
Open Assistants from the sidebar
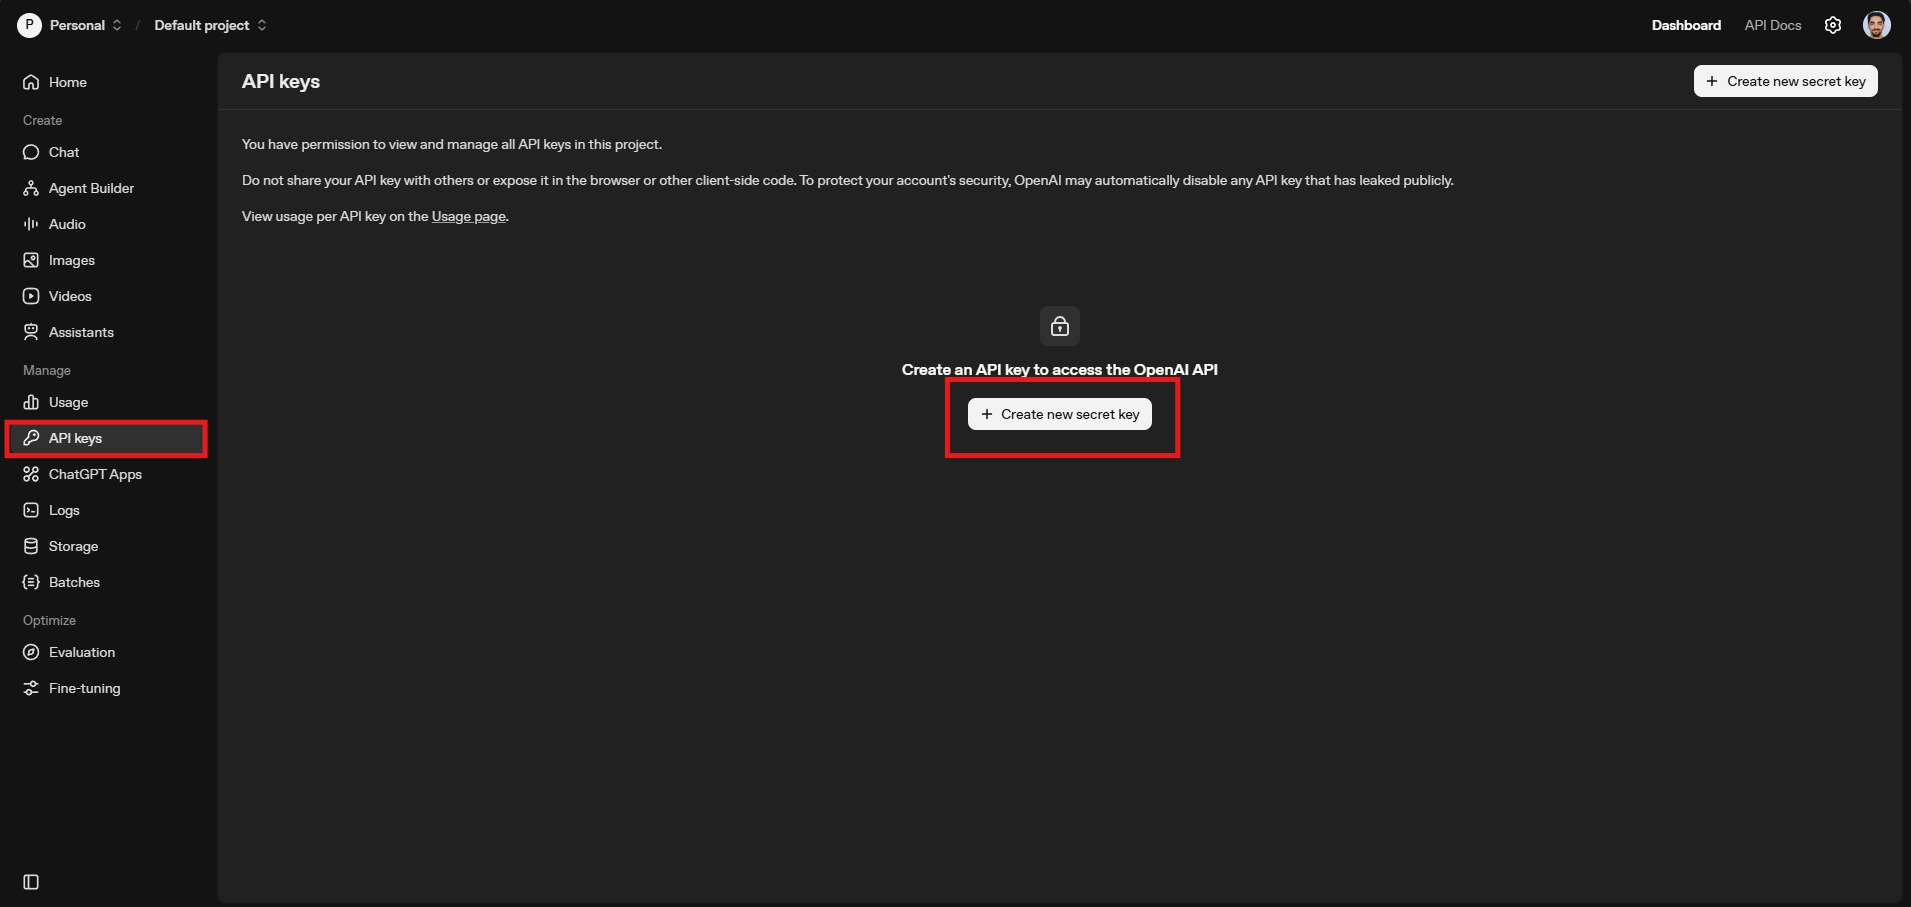pyautogui.click(x=107, y=332)
